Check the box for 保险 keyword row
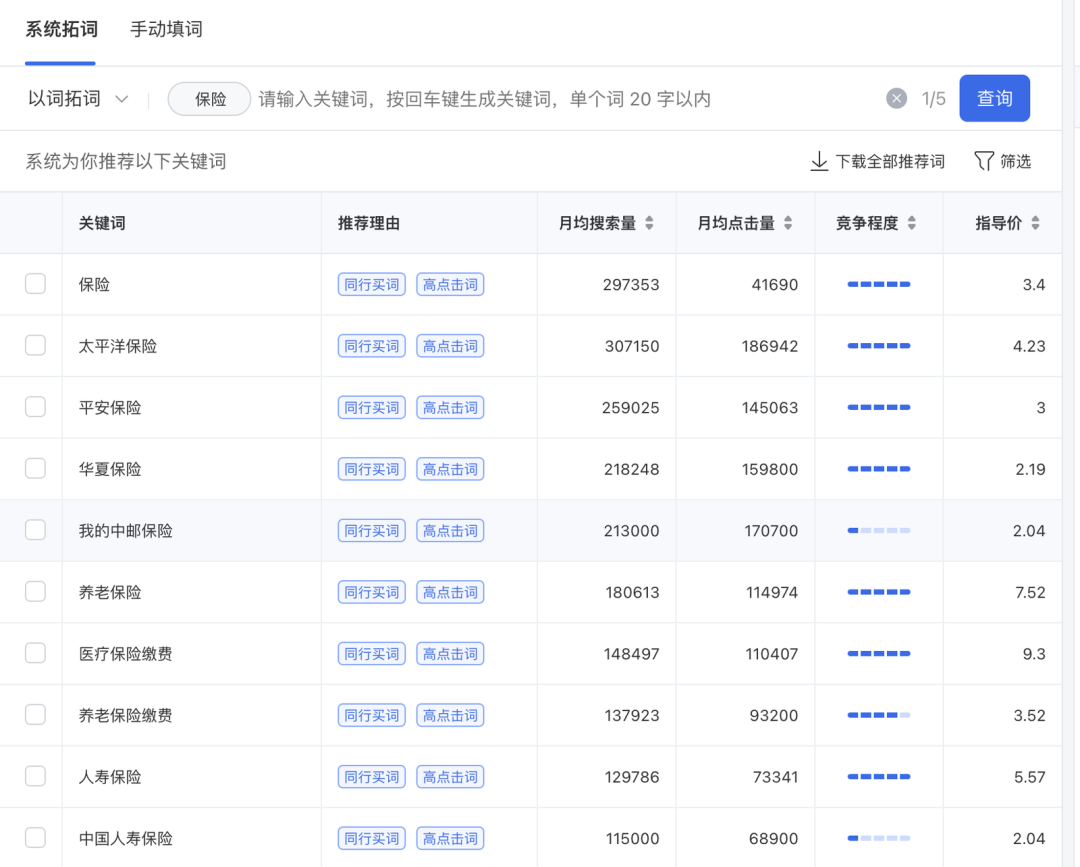1080x867 pixels. [35, 284]
